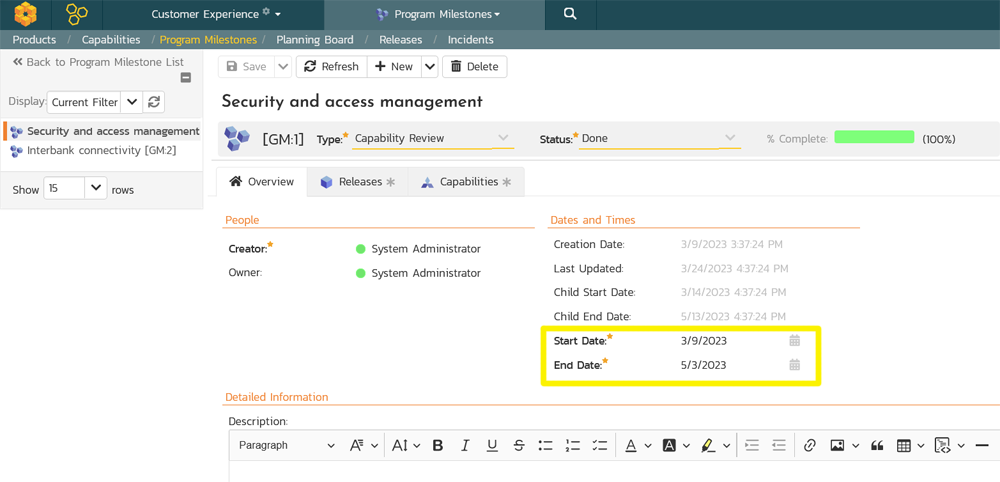The image size is (1000, 482).
Task: Open the Capabilities tab
Action: (467, 182)
